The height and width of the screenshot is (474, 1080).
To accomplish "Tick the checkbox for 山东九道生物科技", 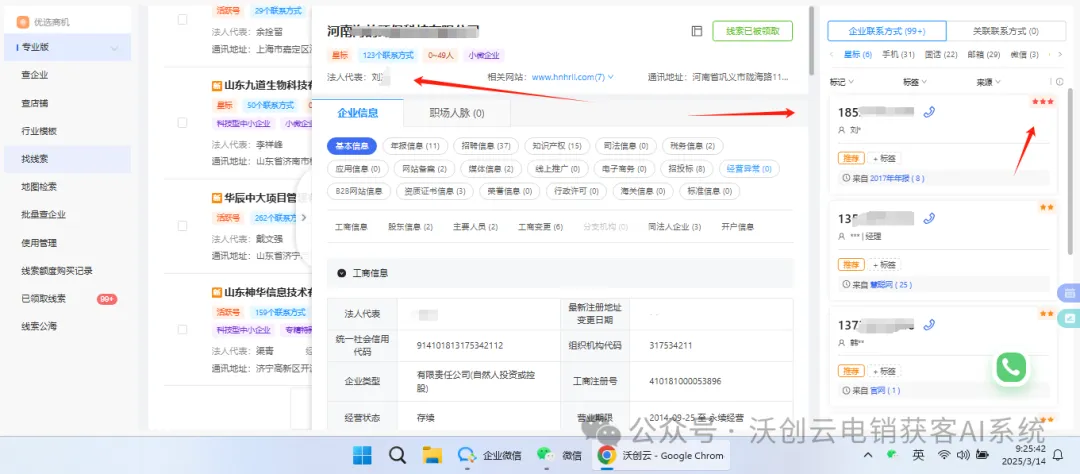I will pyautogui.click(x=183, y=123).
